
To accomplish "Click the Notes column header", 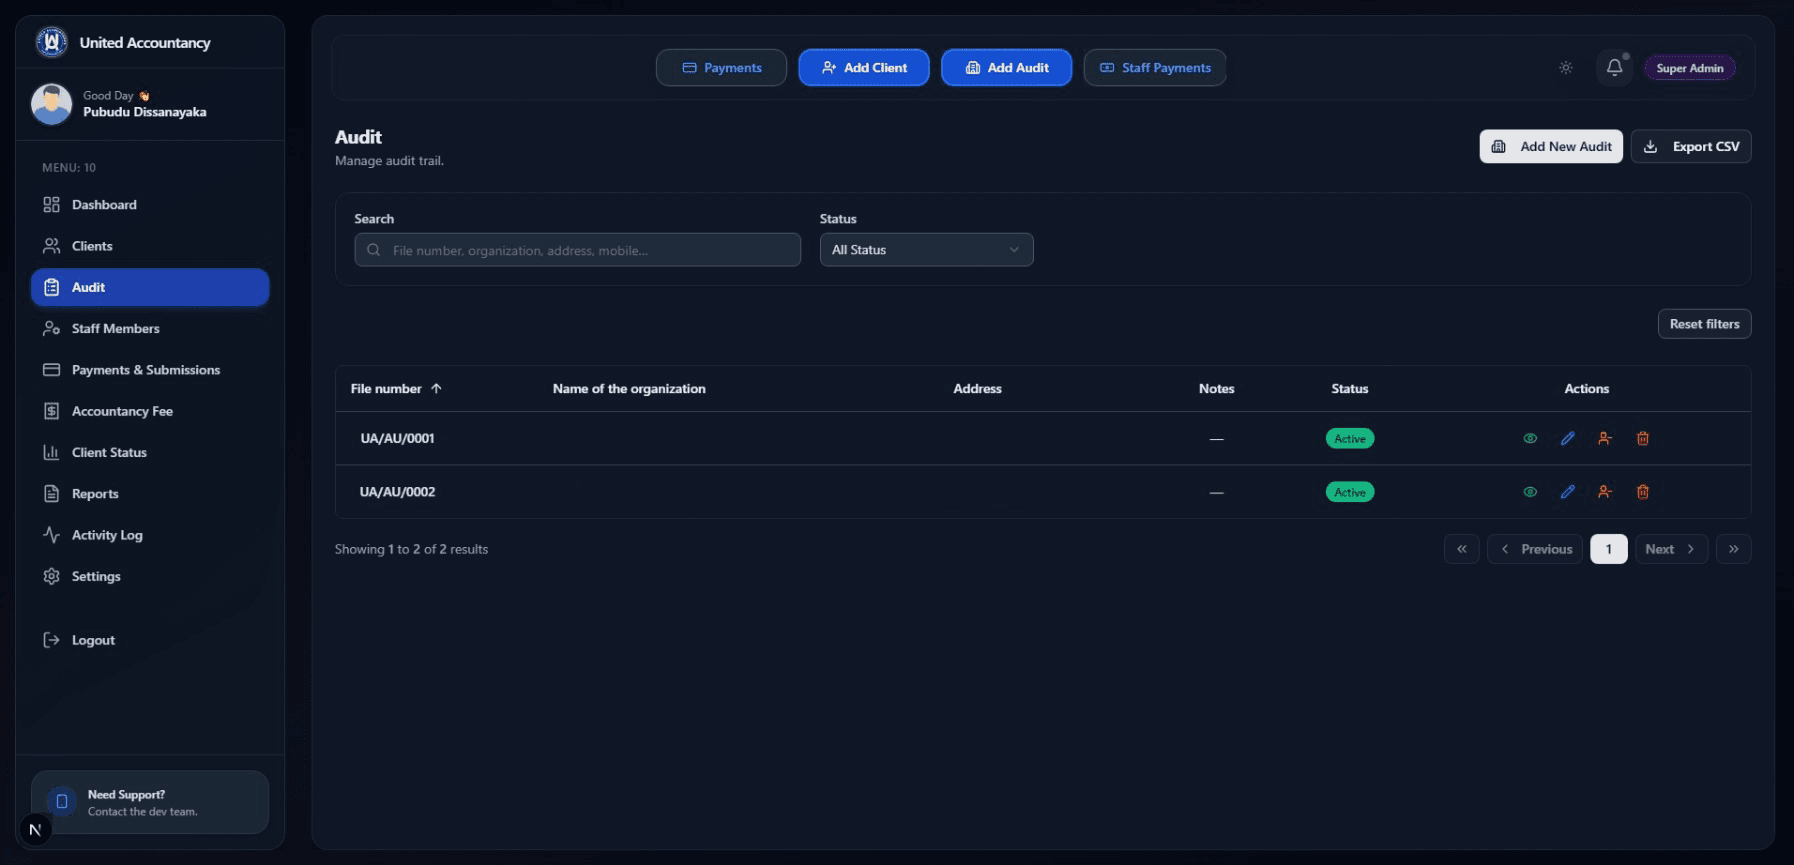I will 1216,389.
